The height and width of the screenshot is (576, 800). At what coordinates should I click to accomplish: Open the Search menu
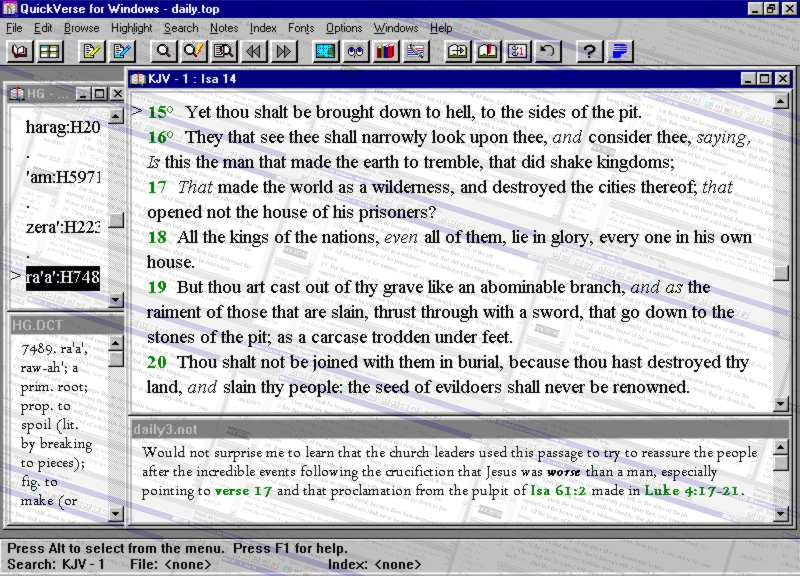point(181,28)
